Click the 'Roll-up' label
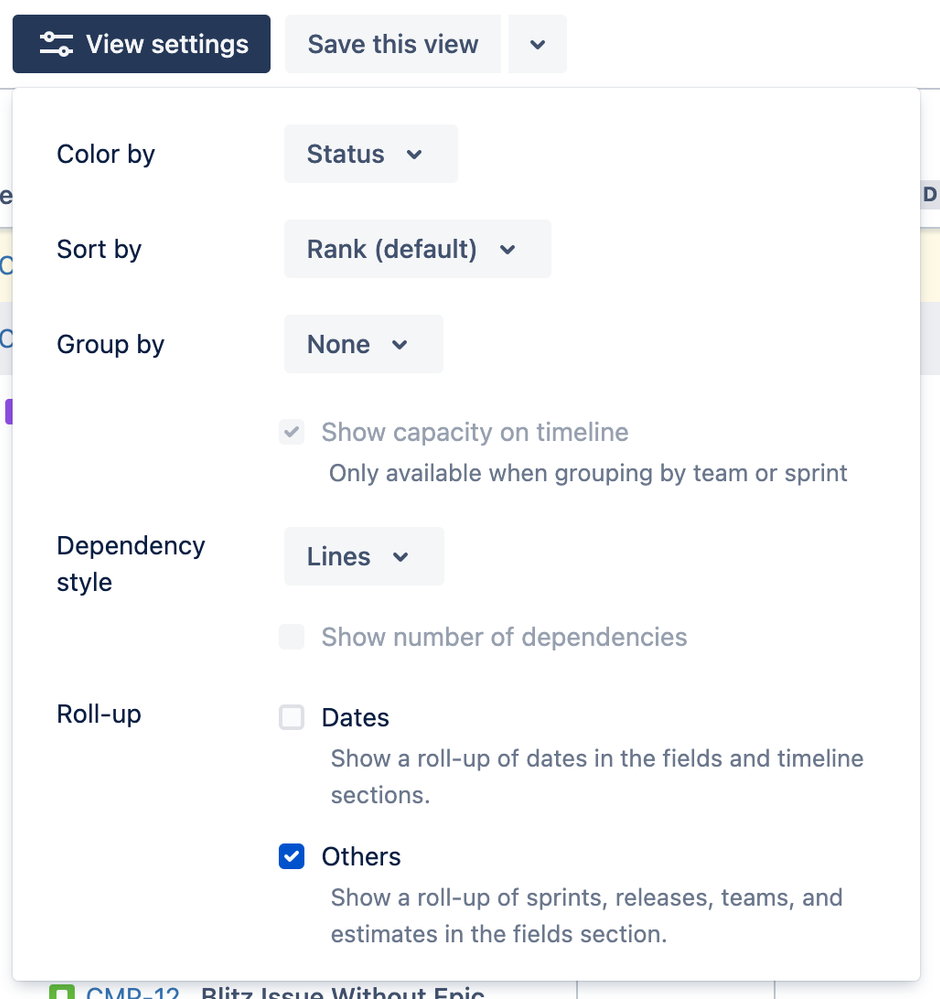 coord(99,714)
